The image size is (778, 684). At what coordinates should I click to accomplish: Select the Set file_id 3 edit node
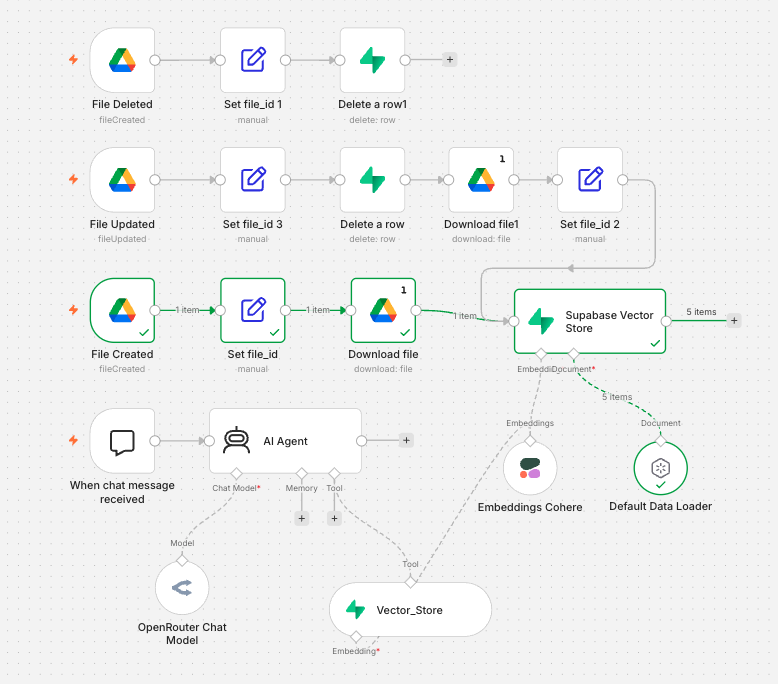pyautogui.click(x=253, y=180)
